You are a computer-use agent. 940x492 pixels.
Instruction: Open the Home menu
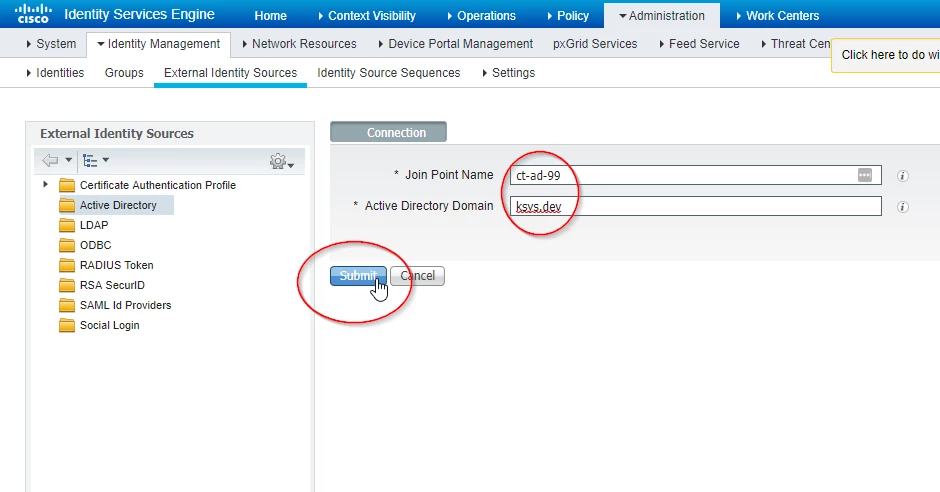click(270, 16)
